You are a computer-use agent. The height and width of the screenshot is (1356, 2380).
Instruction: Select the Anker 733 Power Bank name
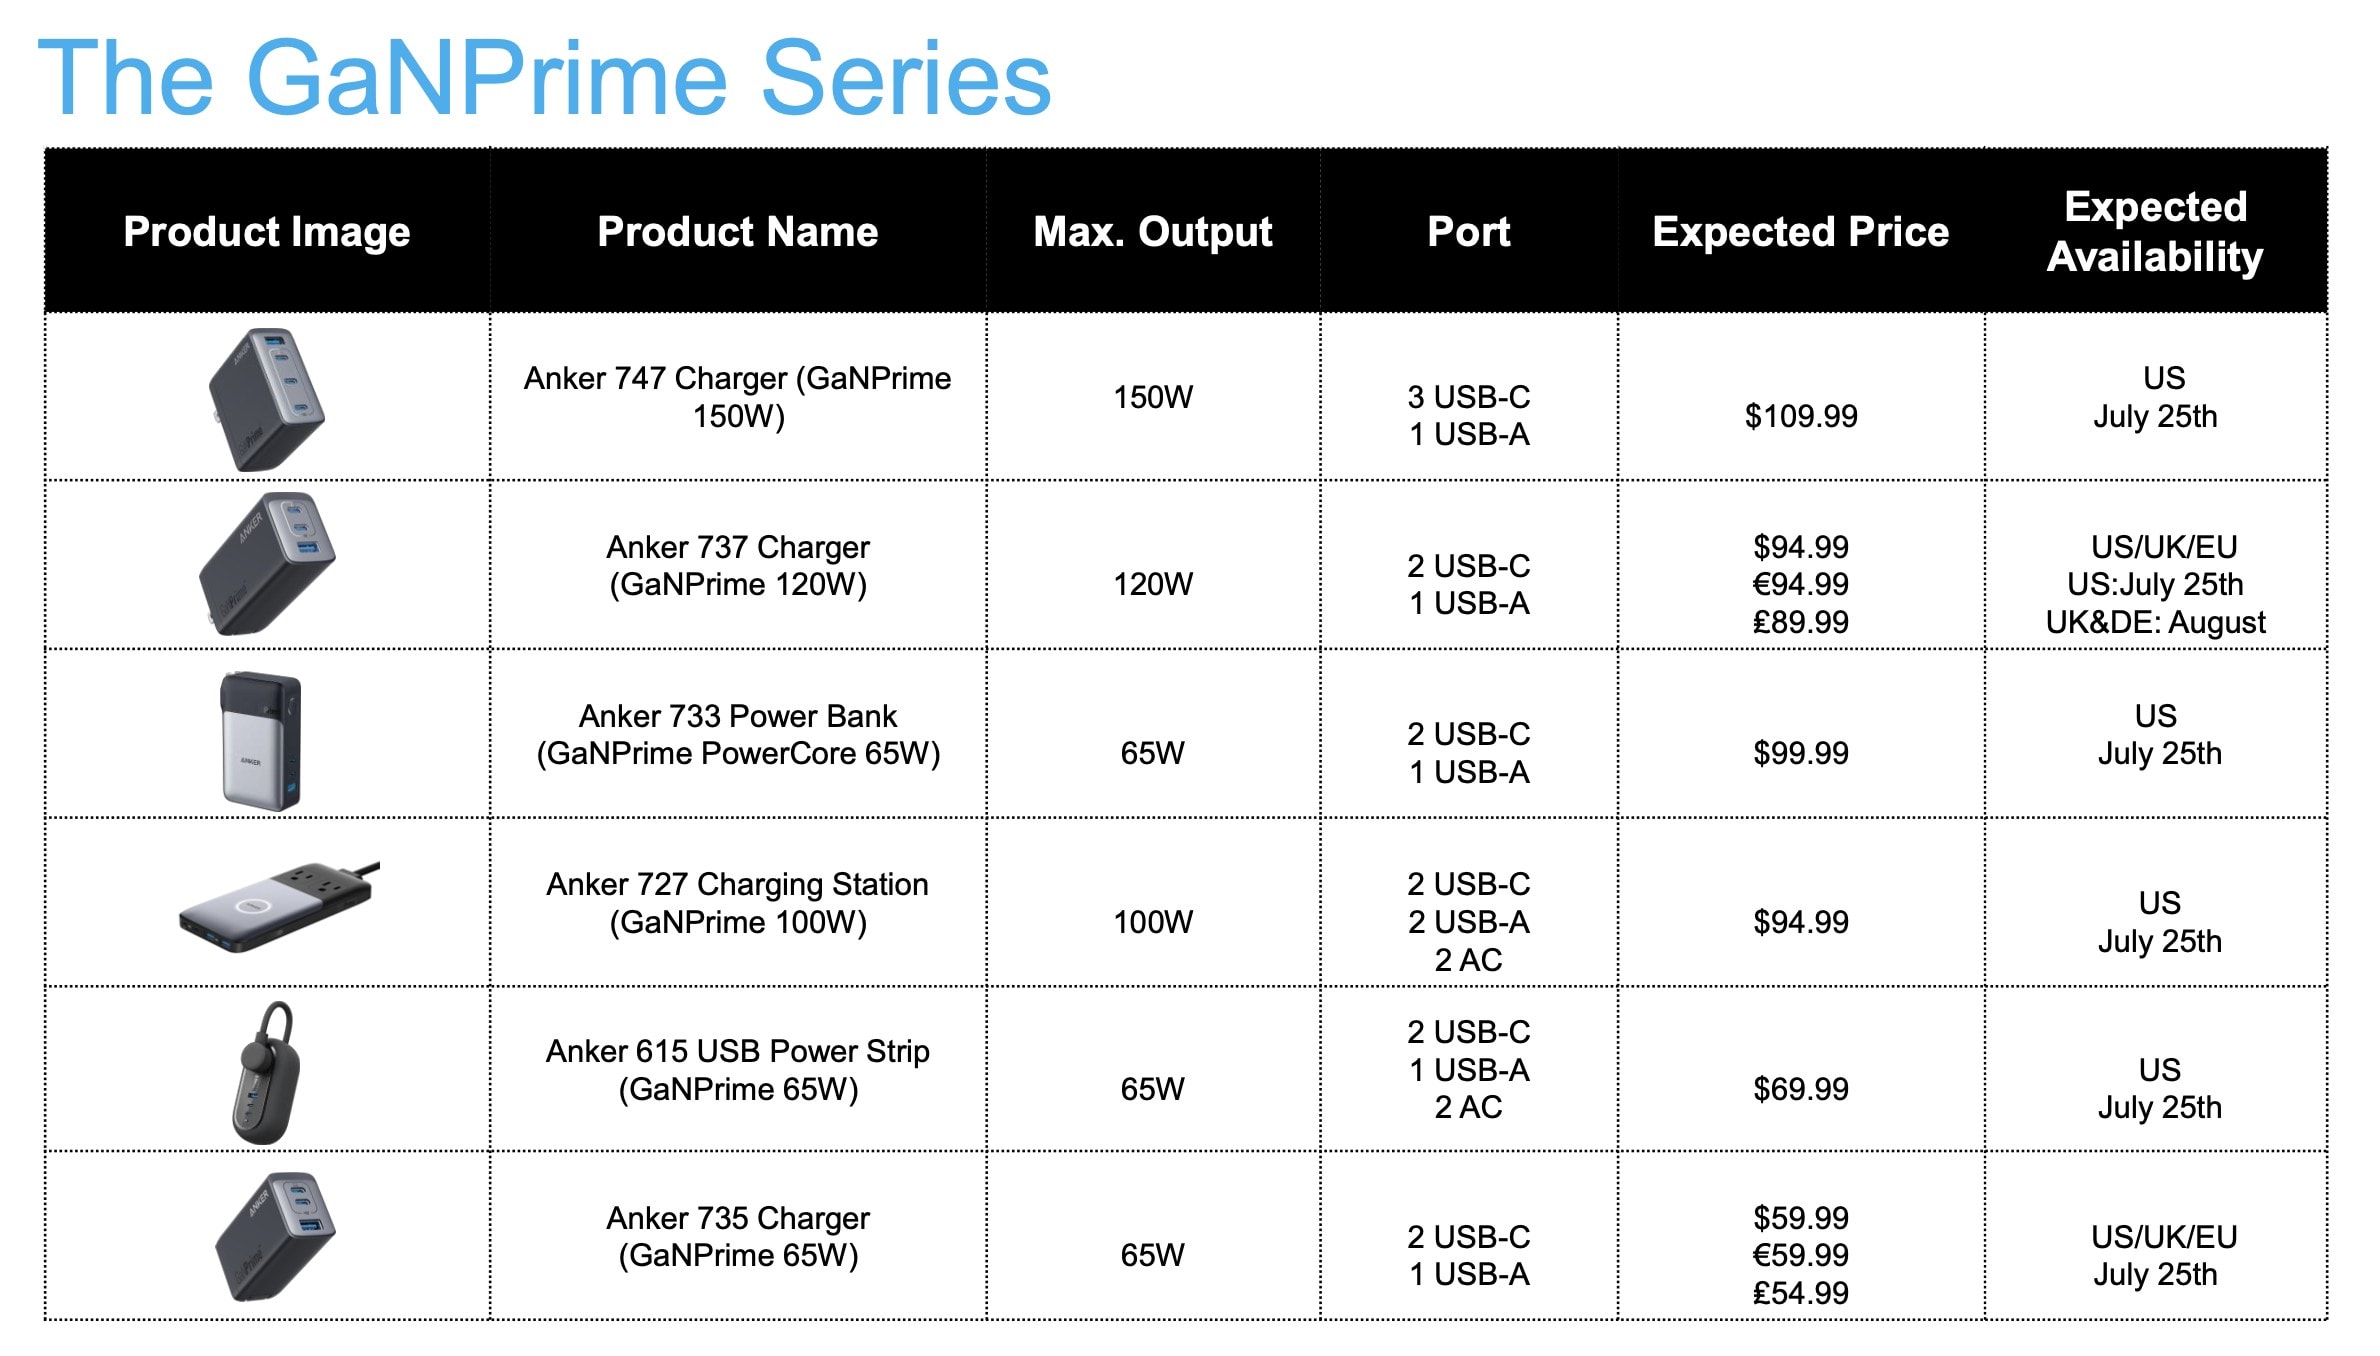click(x=738, y=735)
